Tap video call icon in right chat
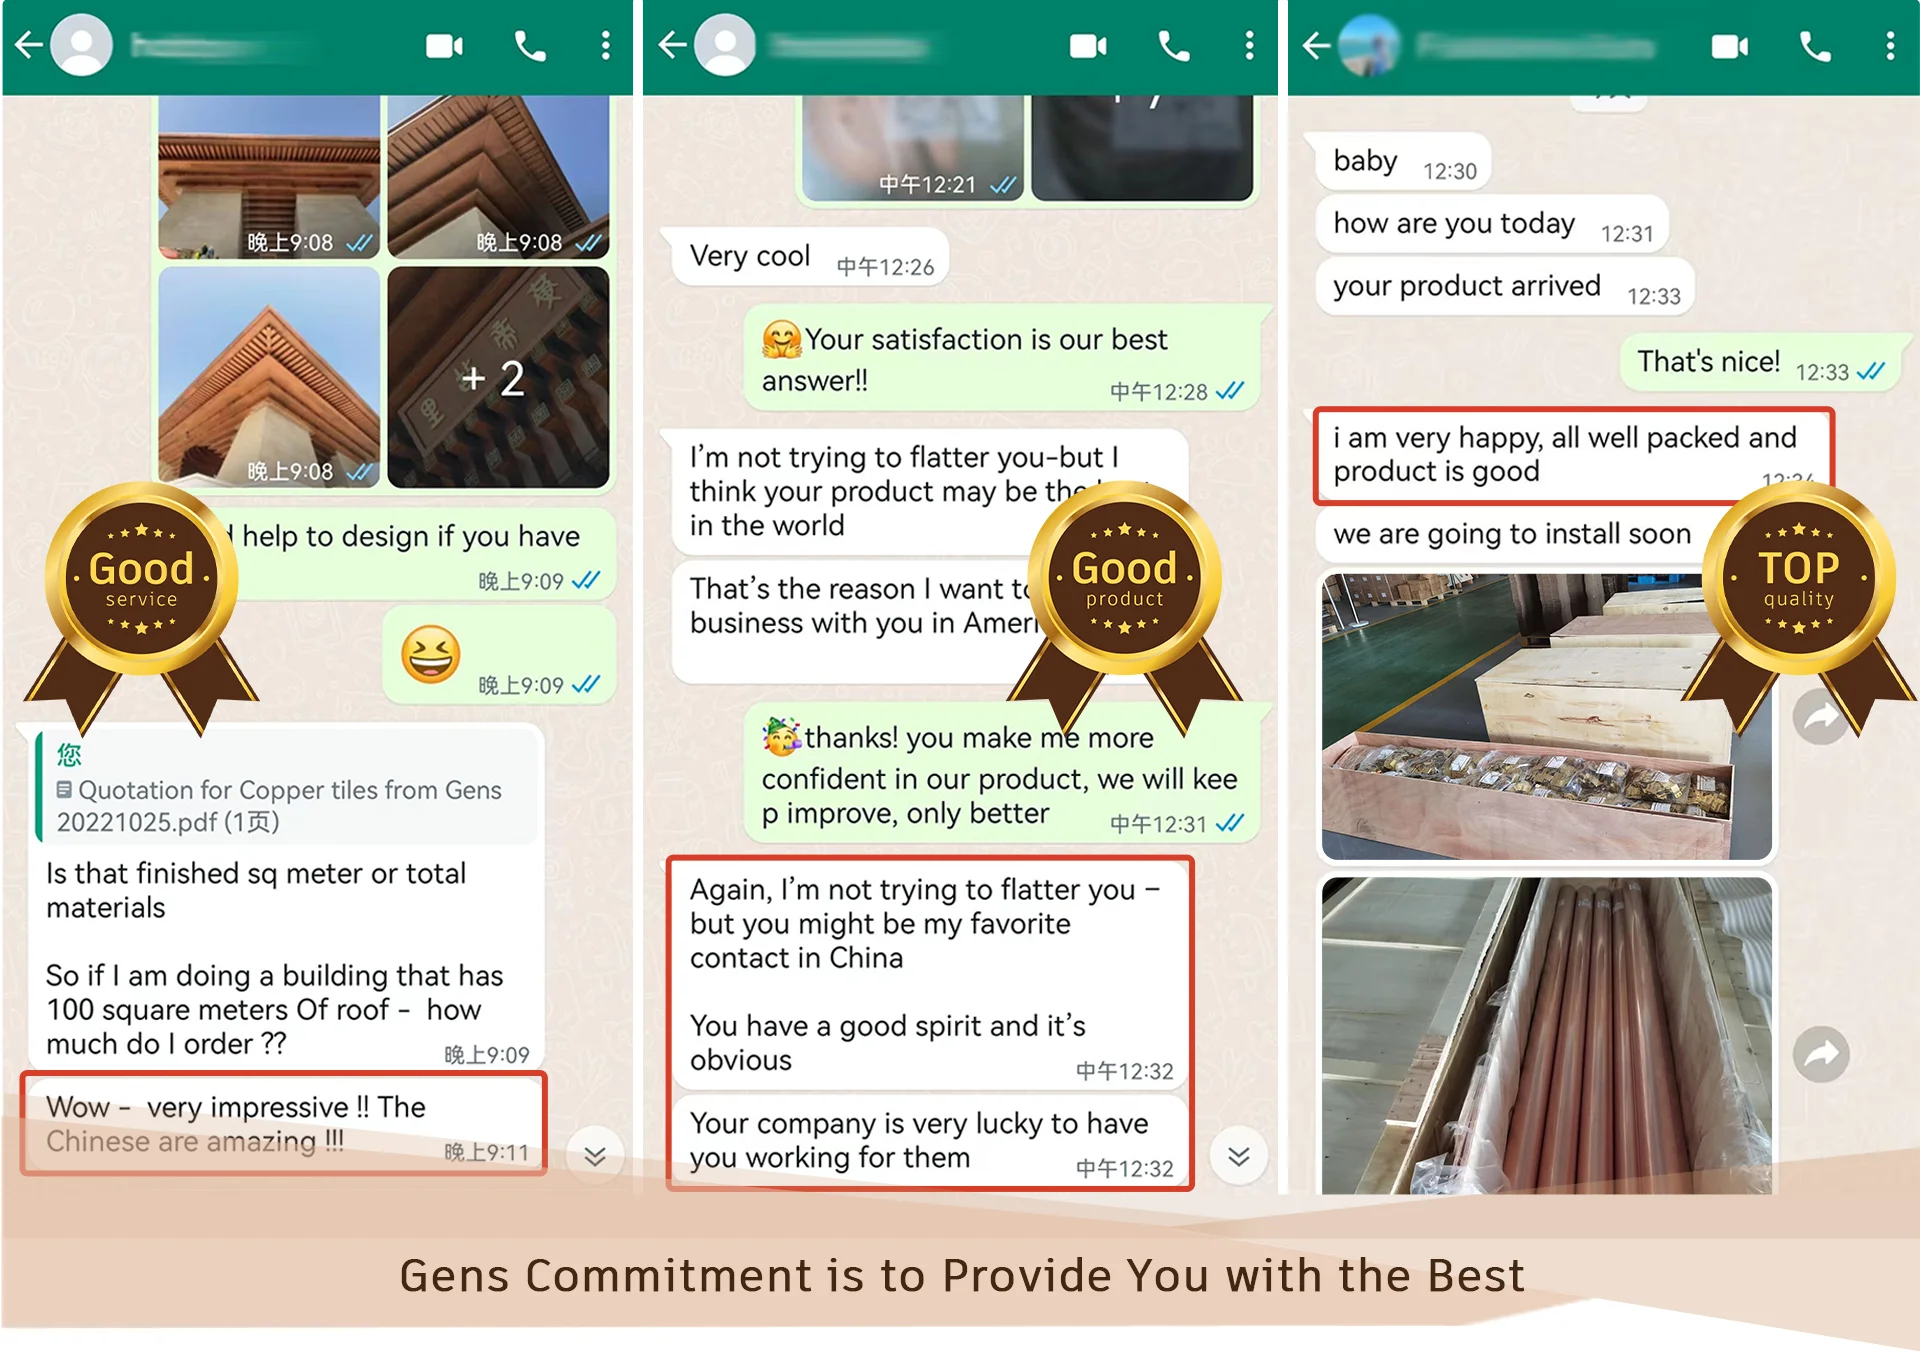 [x=1729, y=46]
